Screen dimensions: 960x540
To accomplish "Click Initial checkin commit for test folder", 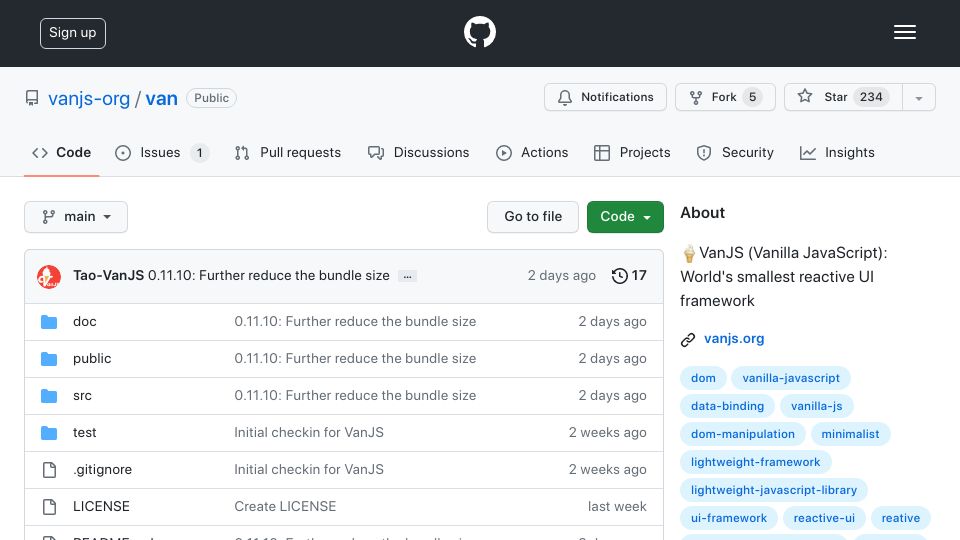I will [309, 433].
